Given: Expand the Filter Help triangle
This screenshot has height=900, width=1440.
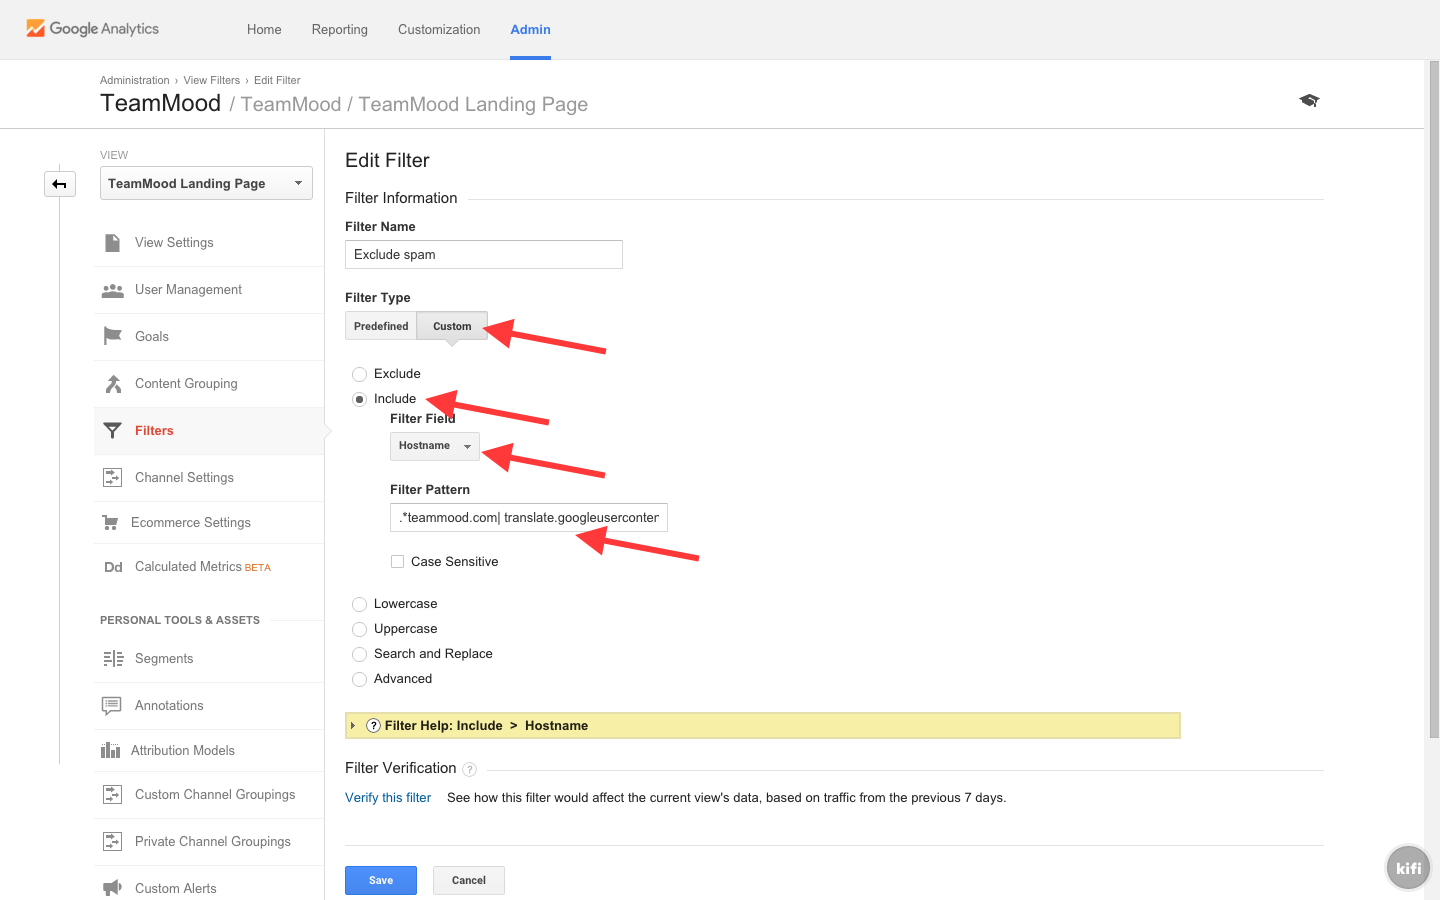Looking at the screenshot, I should click(x=353, y=726).
